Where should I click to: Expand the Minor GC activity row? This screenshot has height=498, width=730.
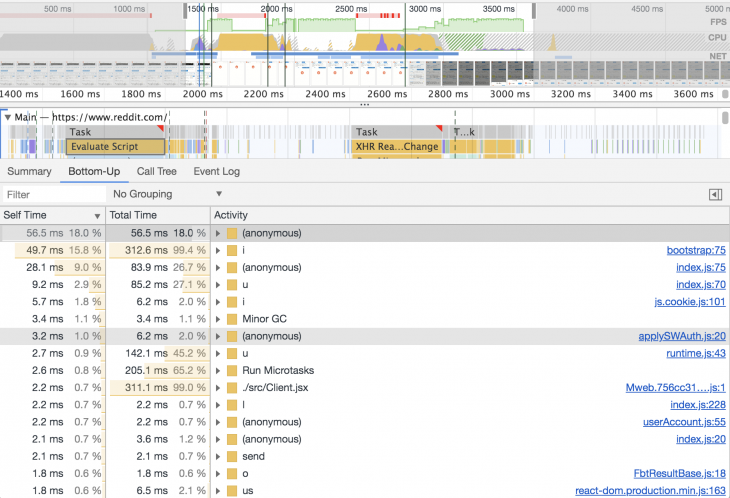(217, 319)
